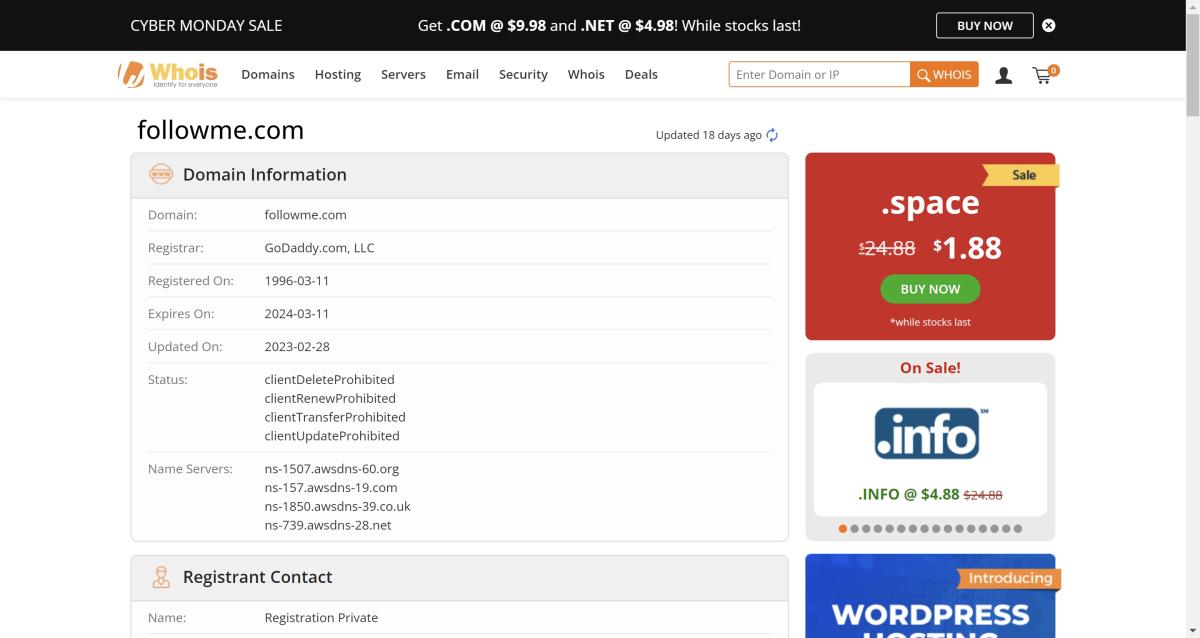Click the .info domain logo image

[930, 433]
